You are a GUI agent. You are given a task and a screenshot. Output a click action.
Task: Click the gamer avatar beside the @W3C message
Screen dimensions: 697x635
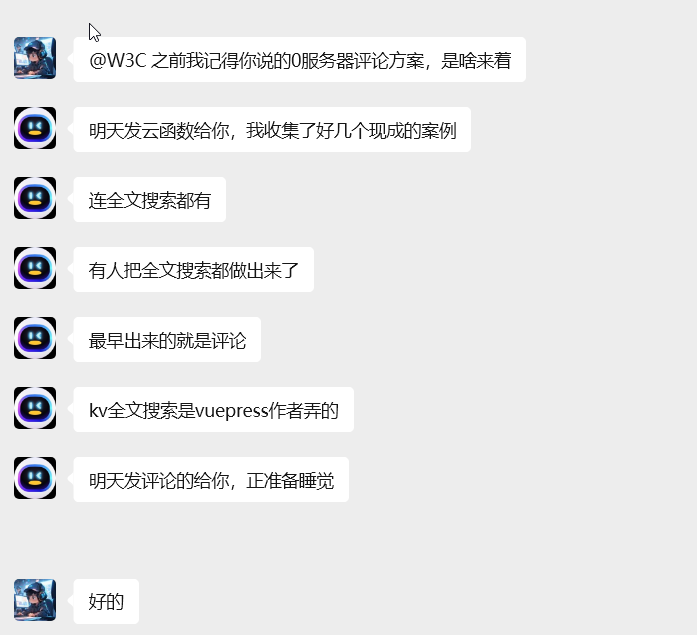point(35,58)
